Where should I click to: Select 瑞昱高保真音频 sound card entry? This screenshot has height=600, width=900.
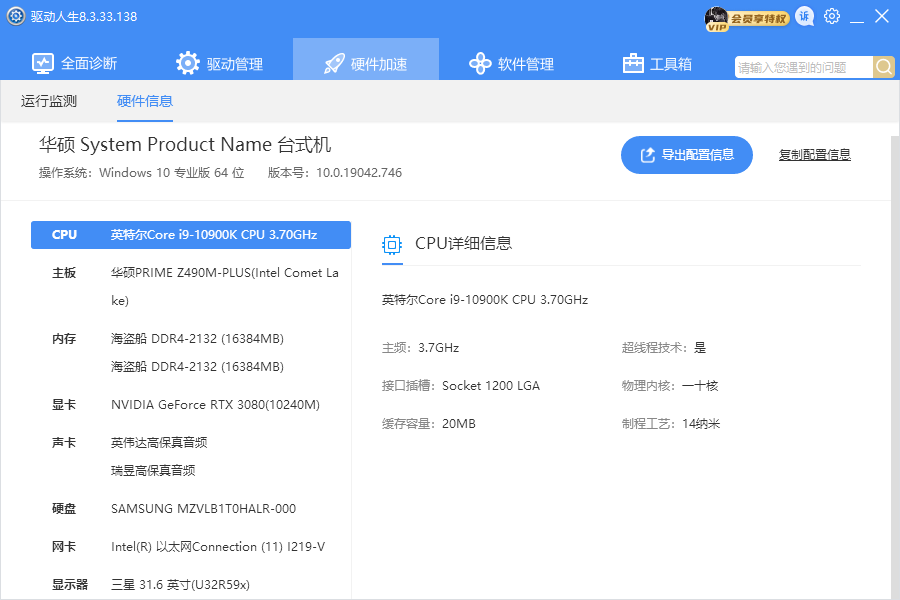tap(153, 471)
